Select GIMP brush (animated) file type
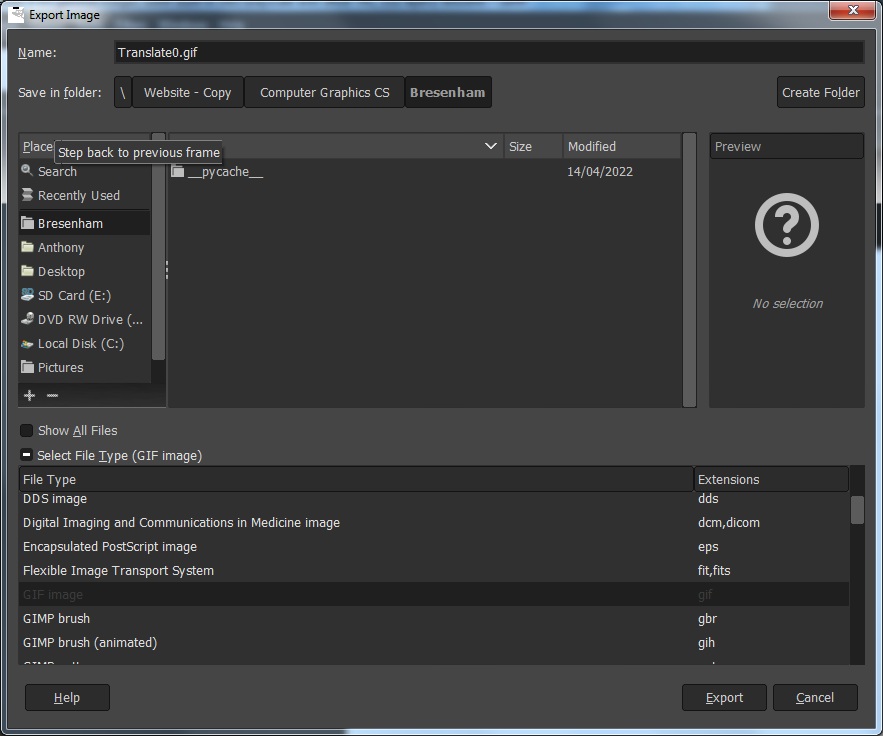883x736 pixels. point(434,642)
